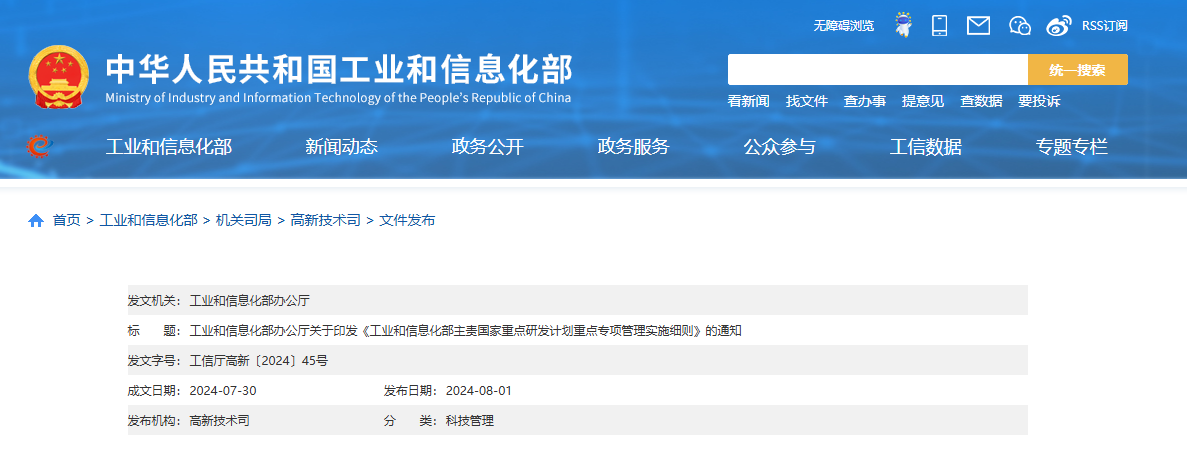Image resolution: width=1187 pixels, height=461 pixels.
Task: Go to 机关司局 in the breadcrumb
Action: (244, 221)
